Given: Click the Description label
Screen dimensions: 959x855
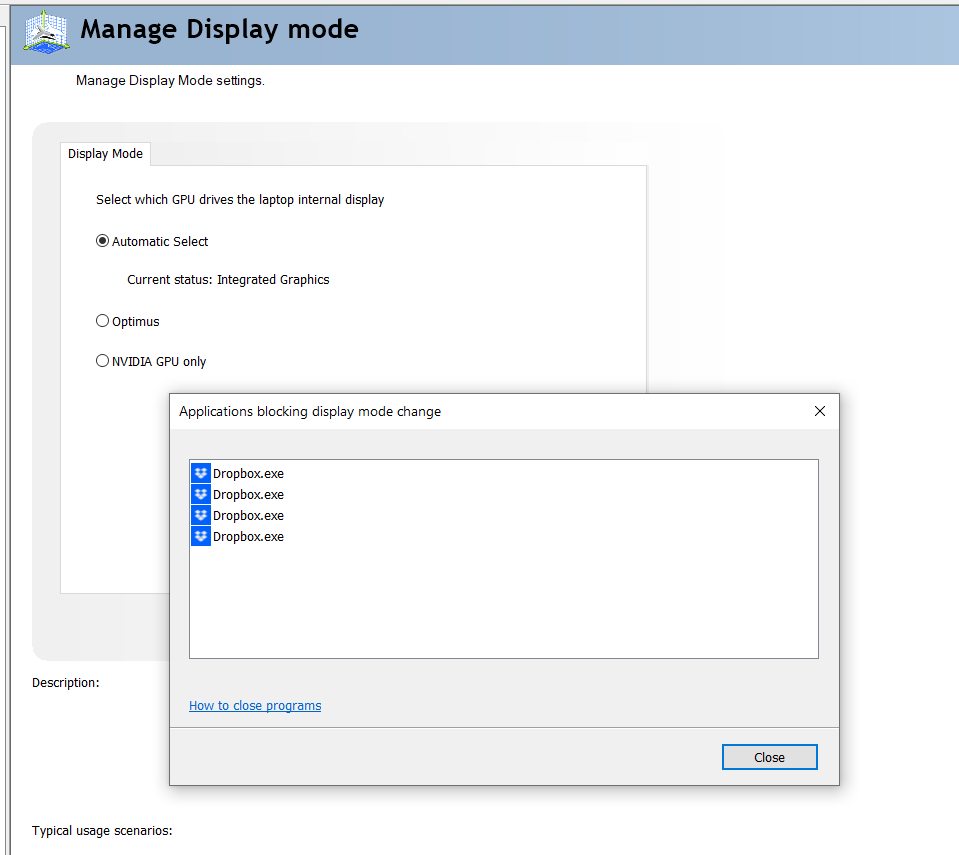Looking at the screenshot, I should point(66,682).
